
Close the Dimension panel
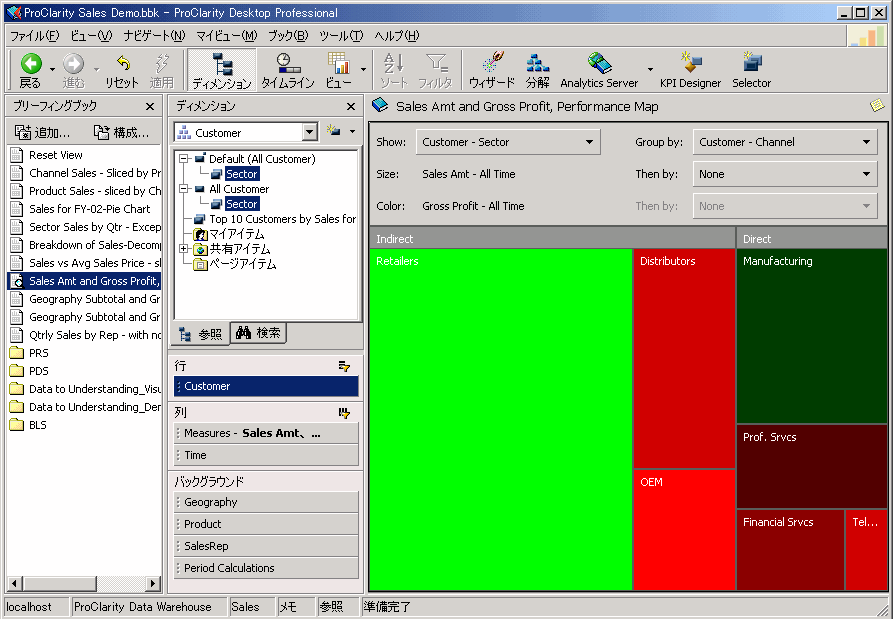(x=351, y=106)
